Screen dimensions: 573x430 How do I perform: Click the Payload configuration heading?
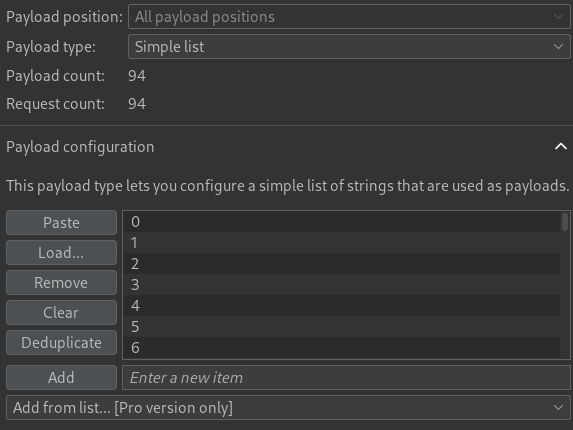pyautogui.click(x=80, y=147)
